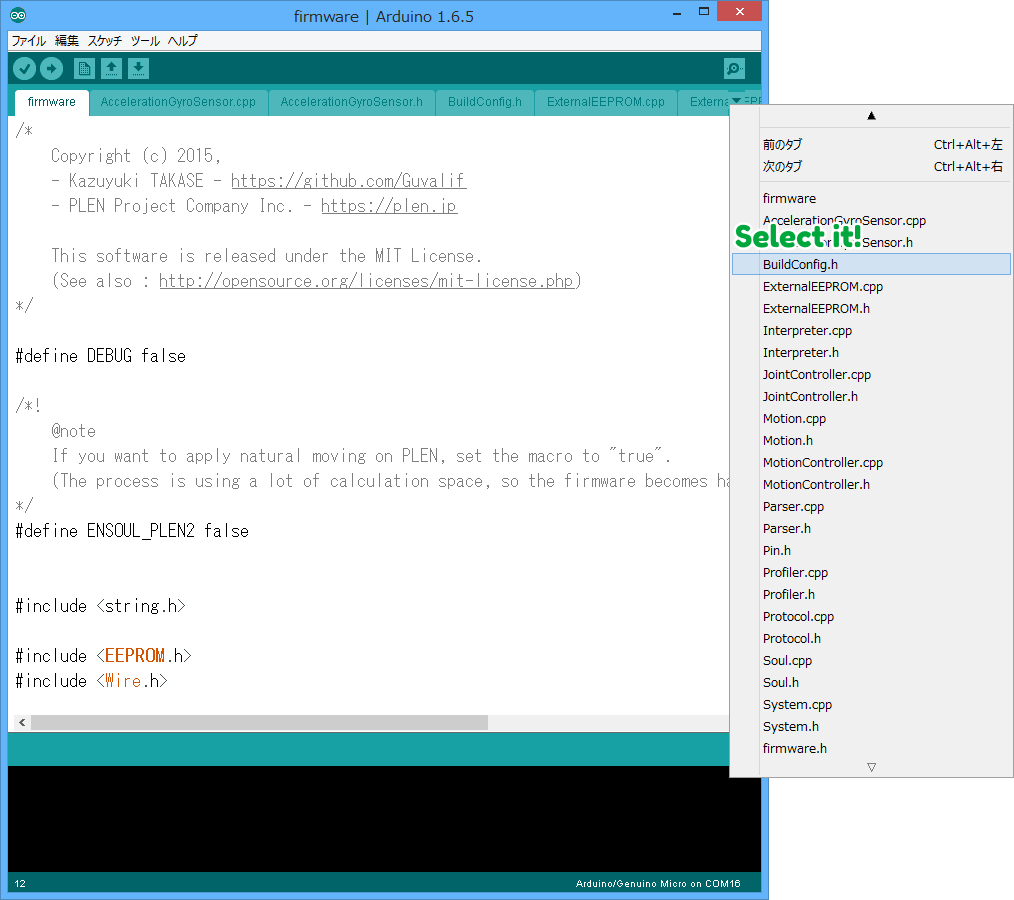Click the menu scroll-down arrow
Viewport: 1014px width, 900px height.
[871, 767]
